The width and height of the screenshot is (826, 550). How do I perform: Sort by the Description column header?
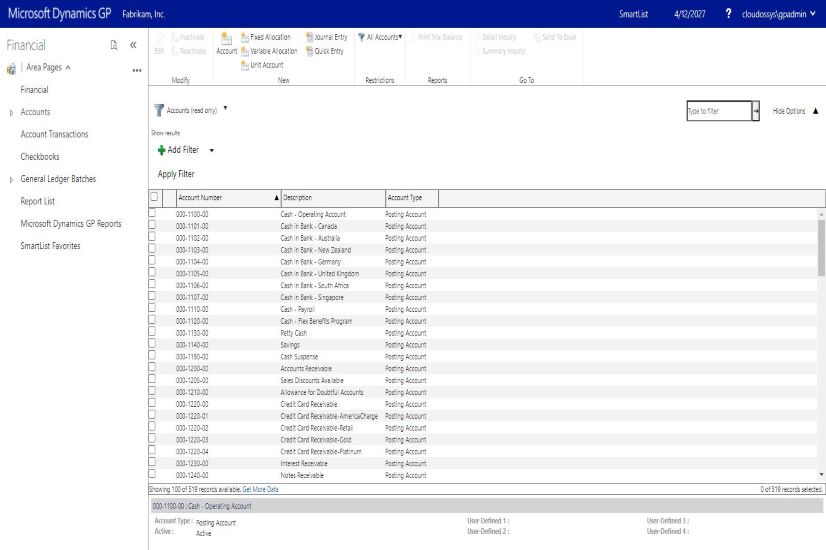(333, 198)
